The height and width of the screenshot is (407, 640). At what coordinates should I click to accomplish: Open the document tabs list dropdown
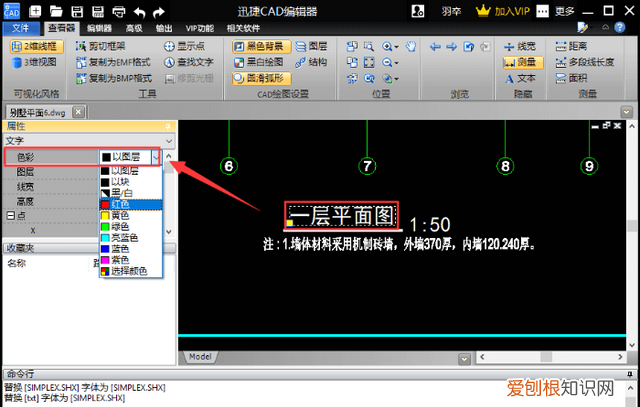(x=626, y=111)
